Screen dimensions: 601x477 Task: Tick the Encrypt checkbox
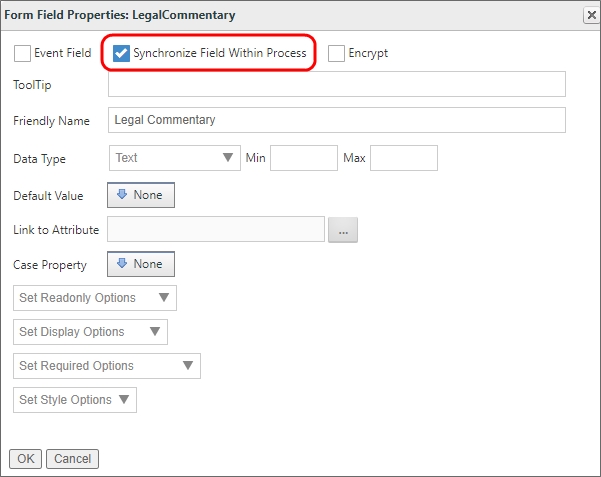tap(337, 53)
